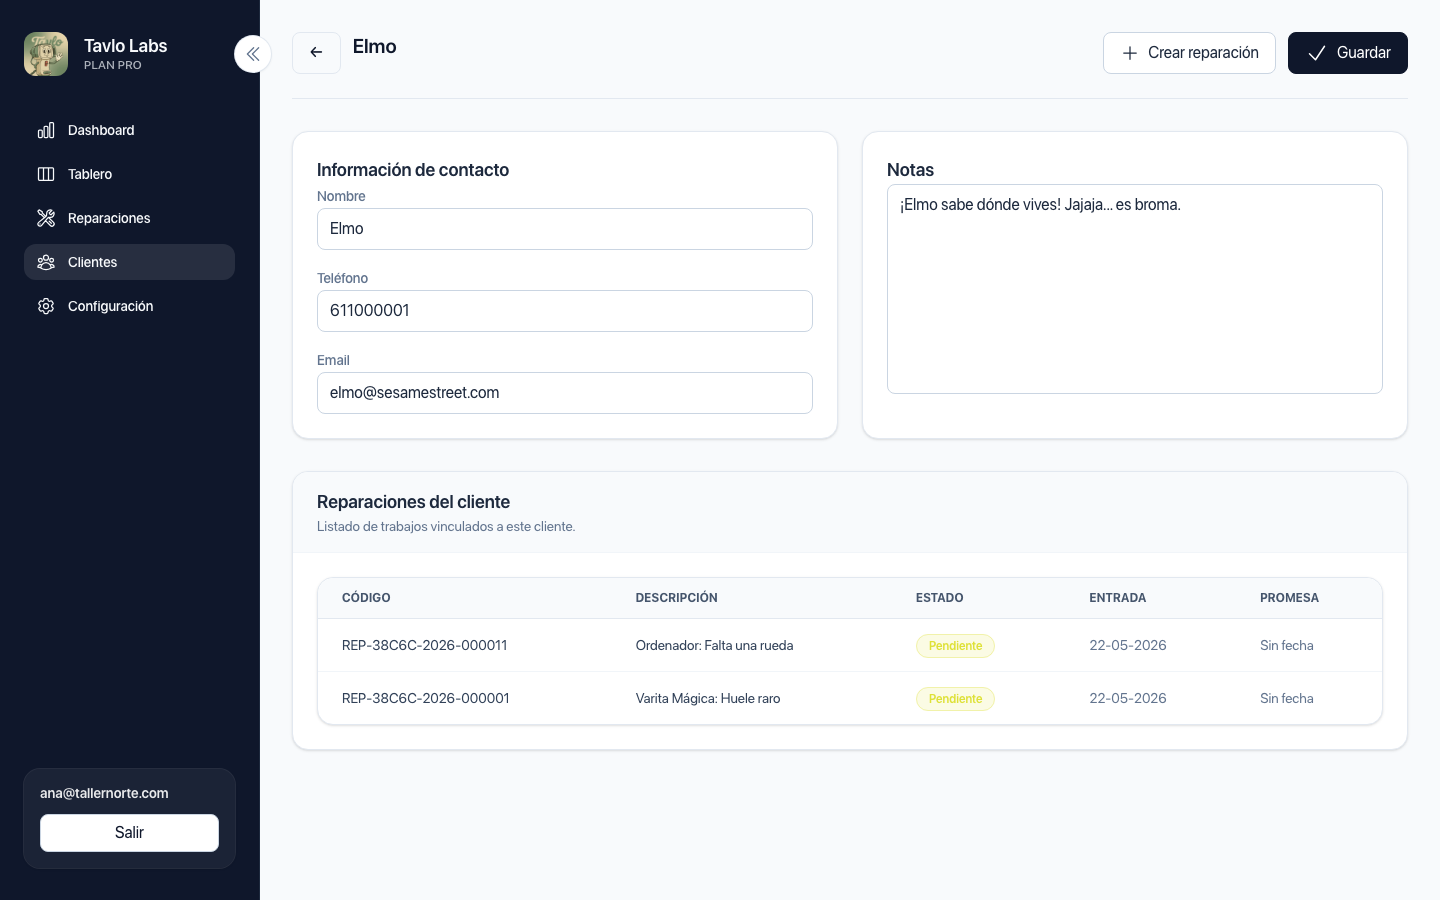Collapse the sidebar with the double-chevron button

253,54
